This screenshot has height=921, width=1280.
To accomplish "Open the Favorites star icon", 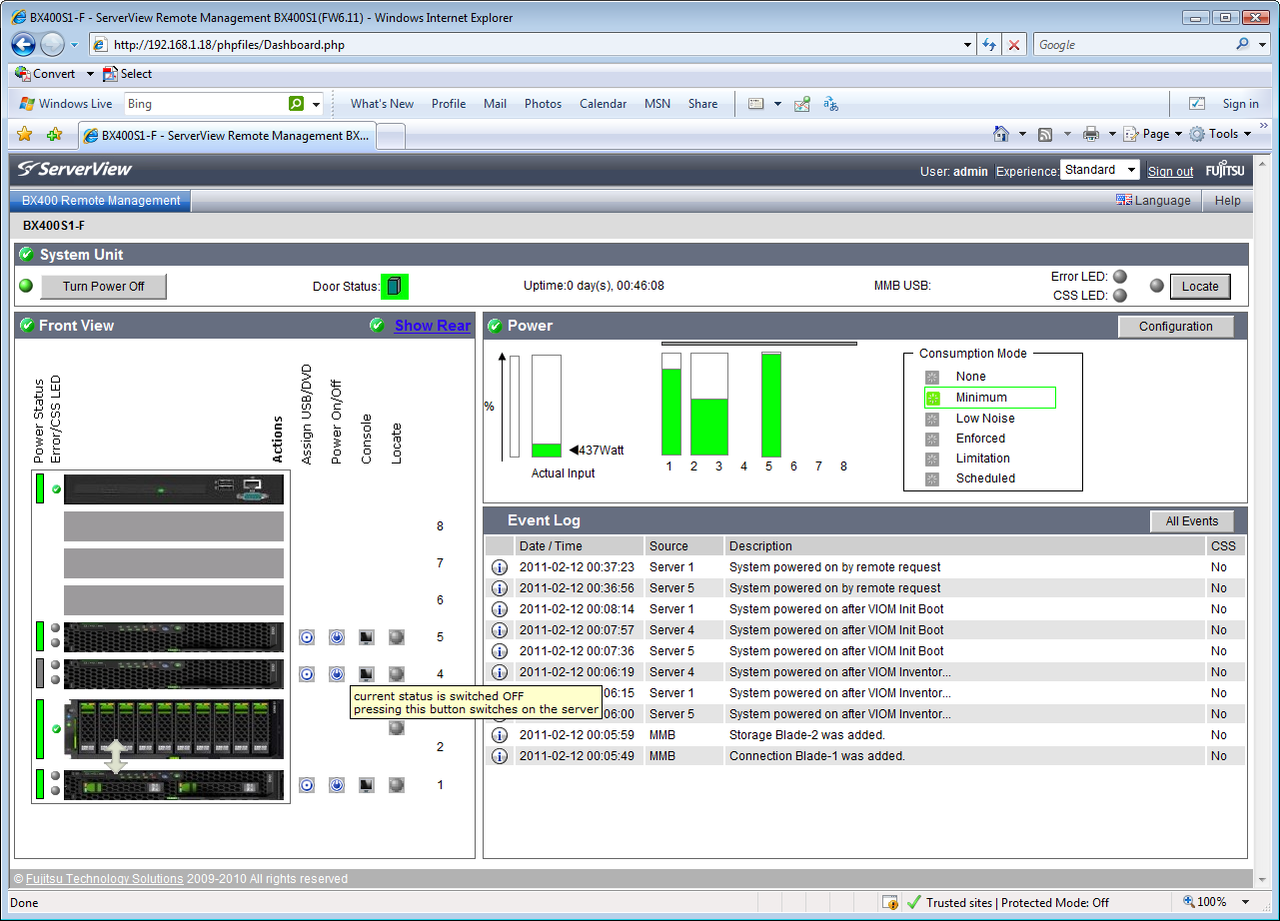I will pos(25,134).
